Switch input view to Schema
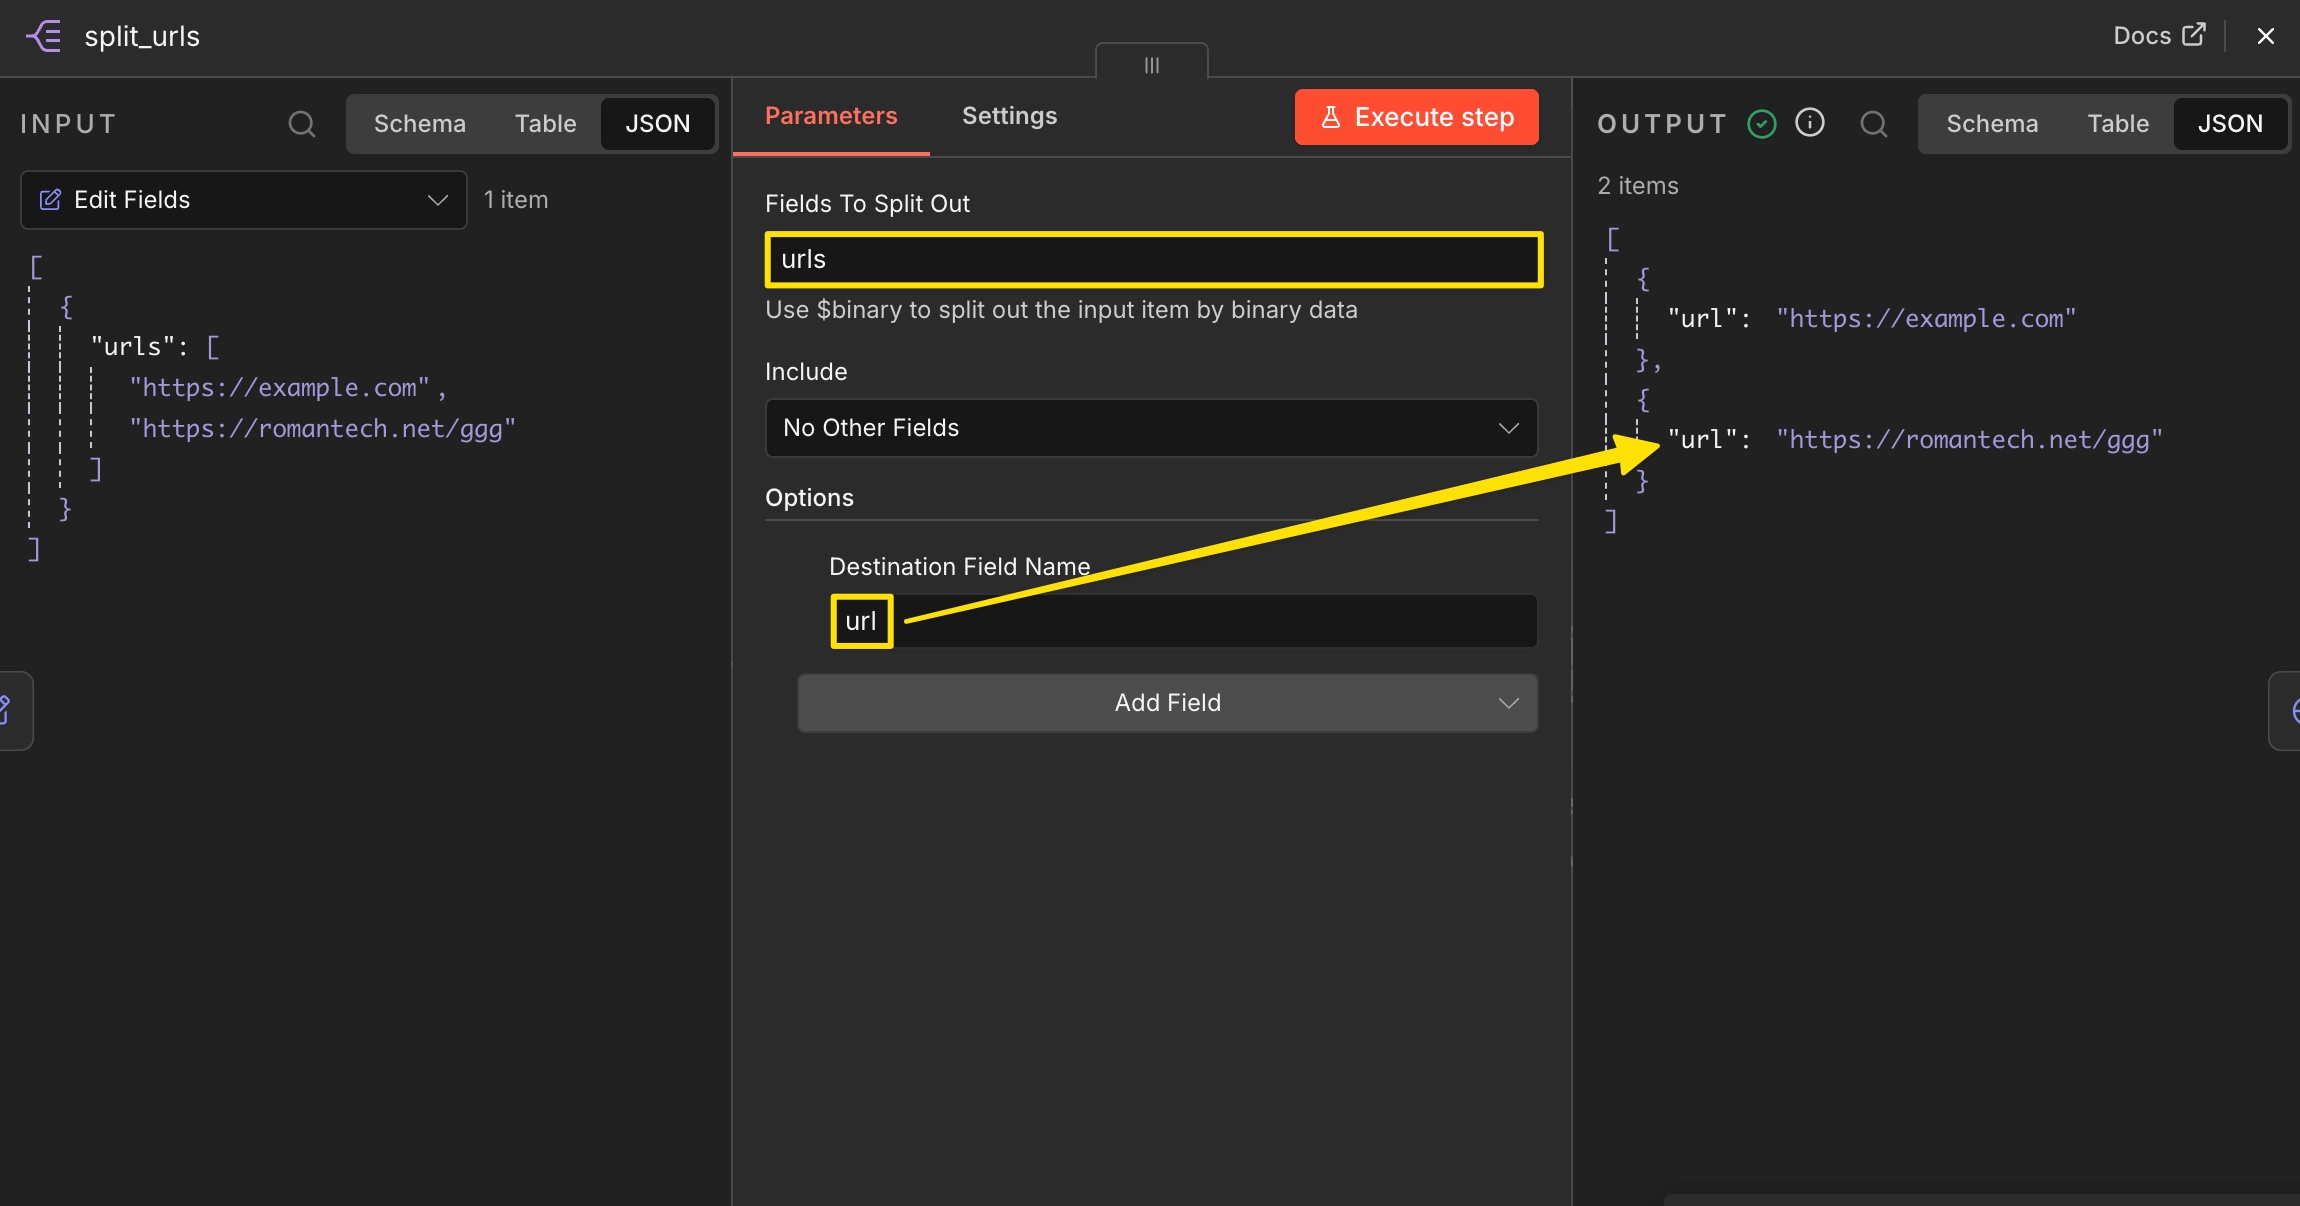This screenshot has width=2300, height=1206. pos(420,124)
